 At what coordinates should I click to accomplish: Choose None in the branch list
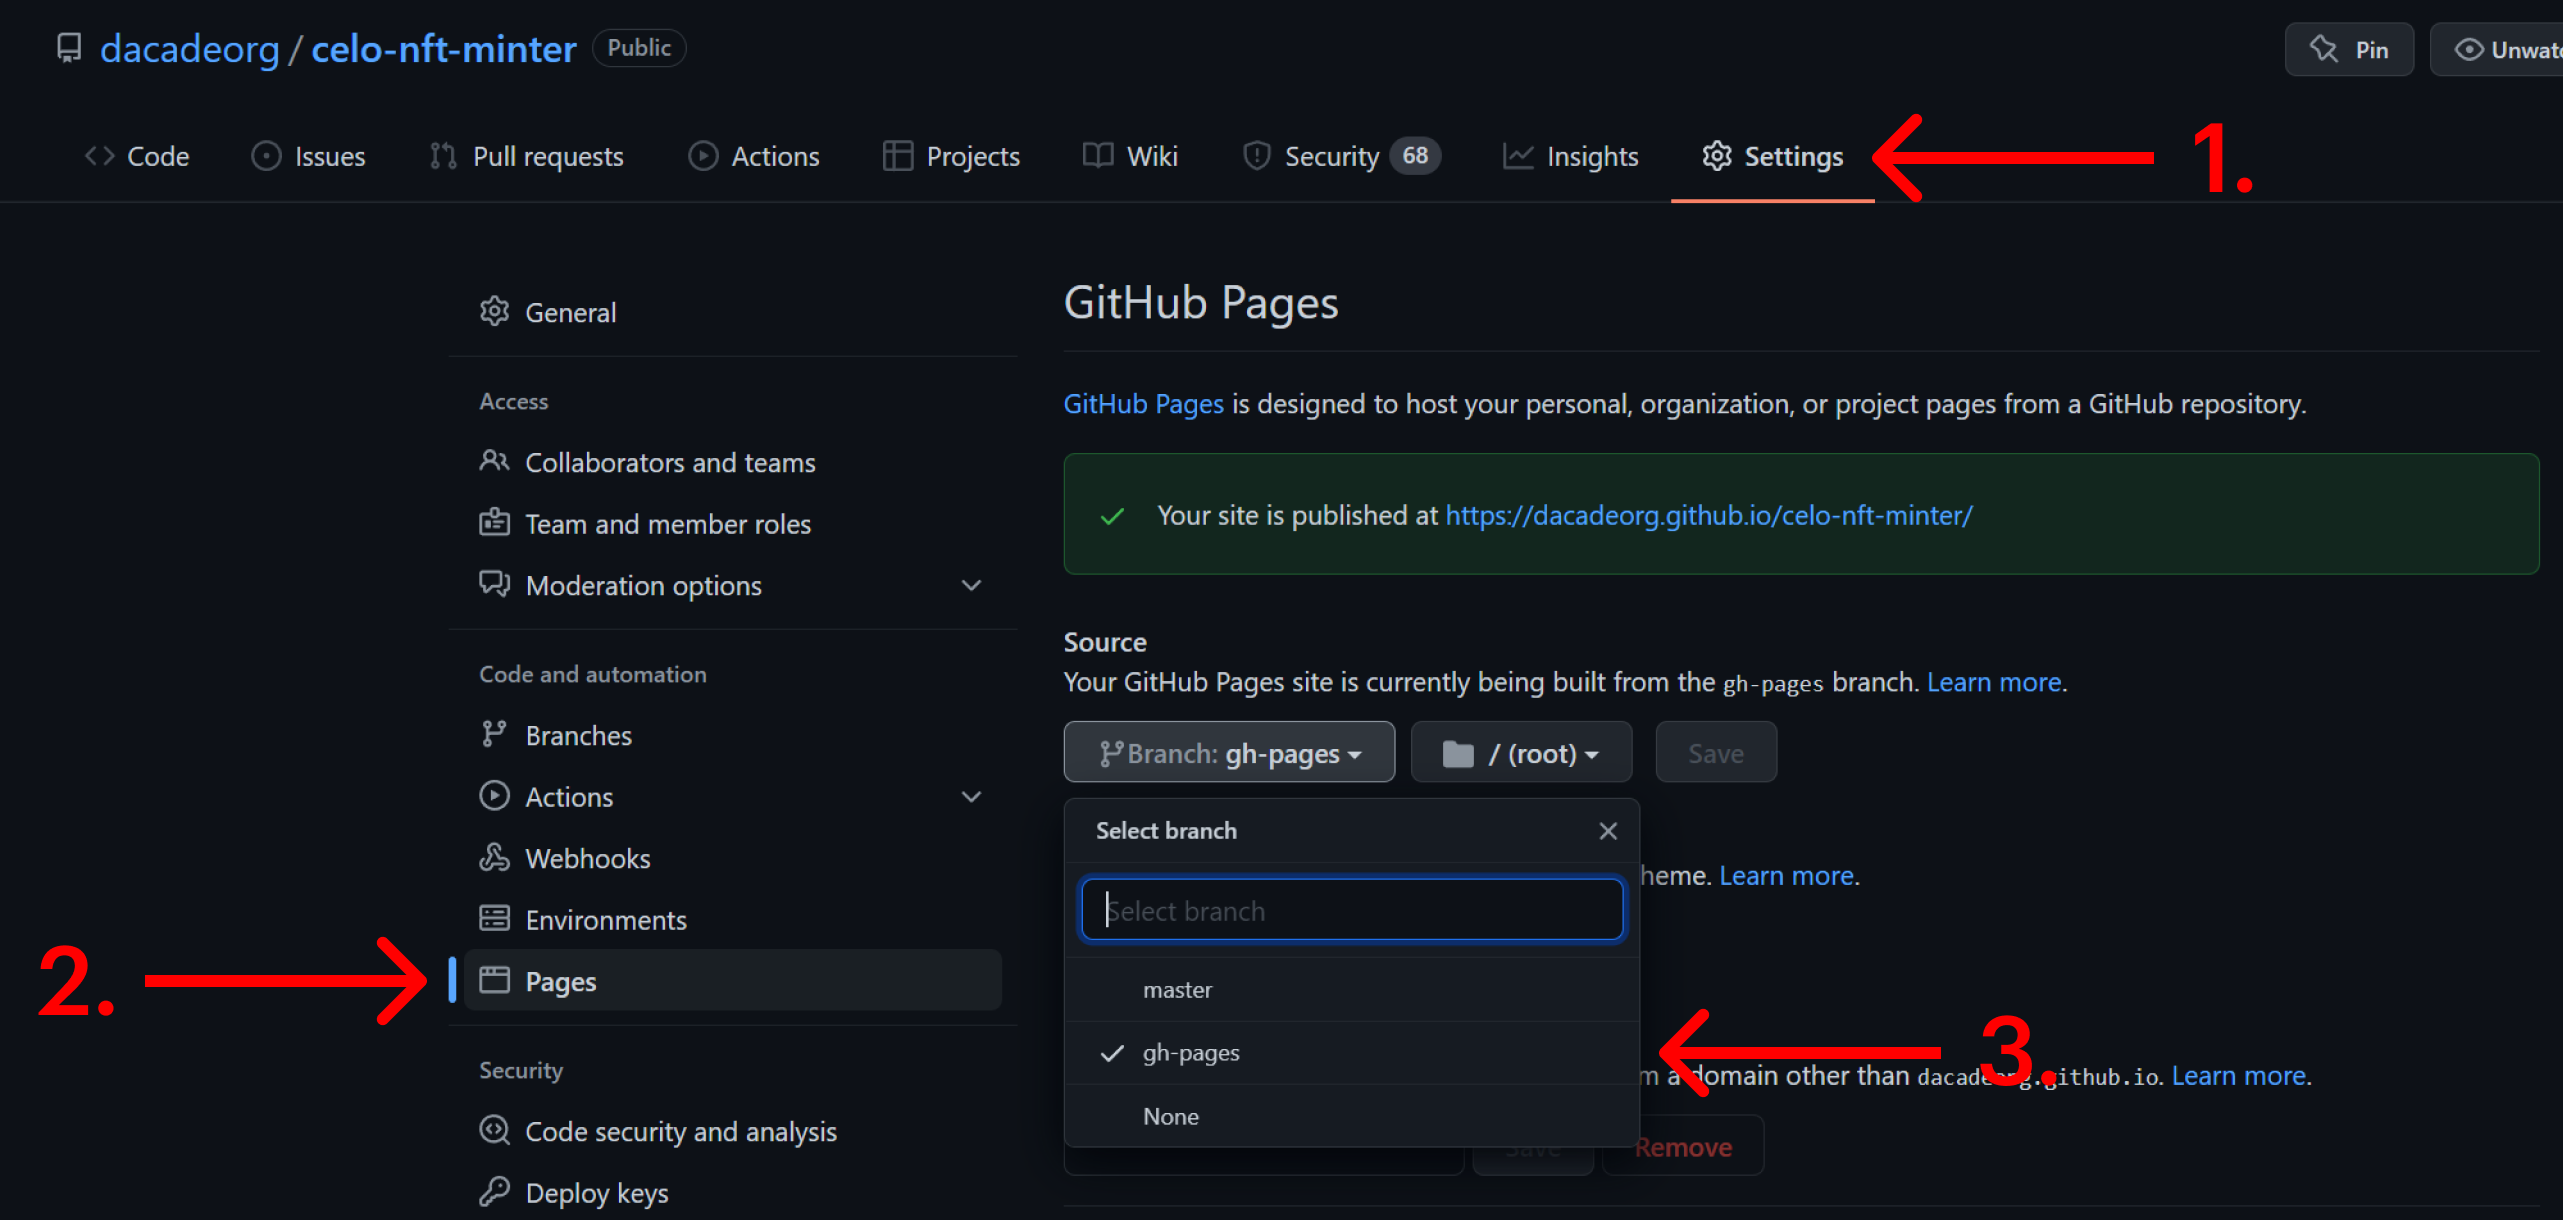coord(1170,1116)
